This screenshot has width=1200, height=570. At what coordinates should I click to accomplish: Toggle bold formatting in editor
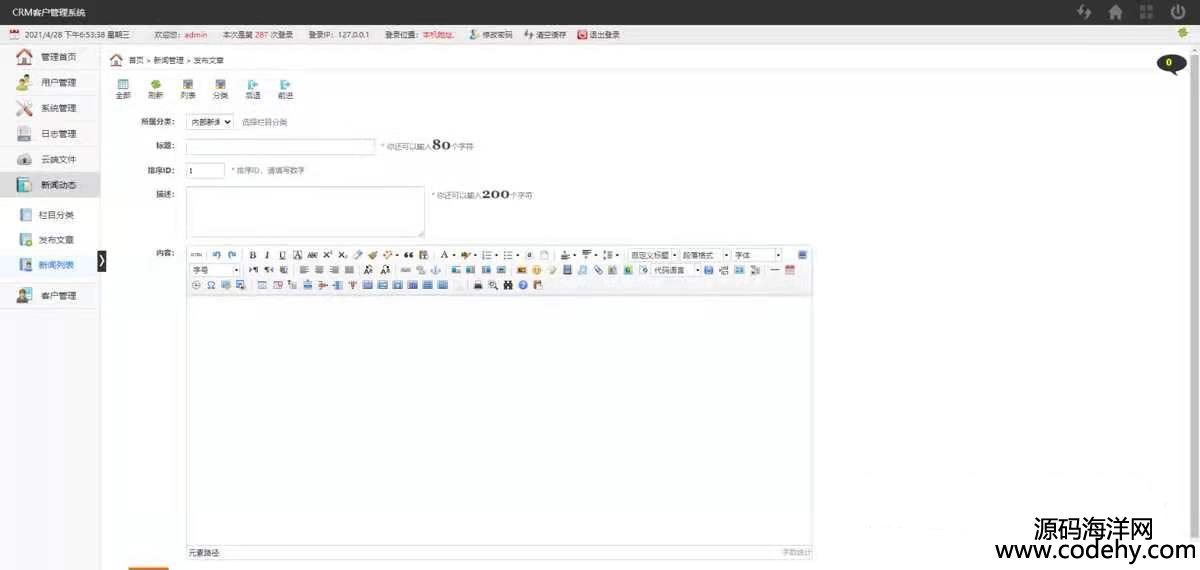pos(253,255)
